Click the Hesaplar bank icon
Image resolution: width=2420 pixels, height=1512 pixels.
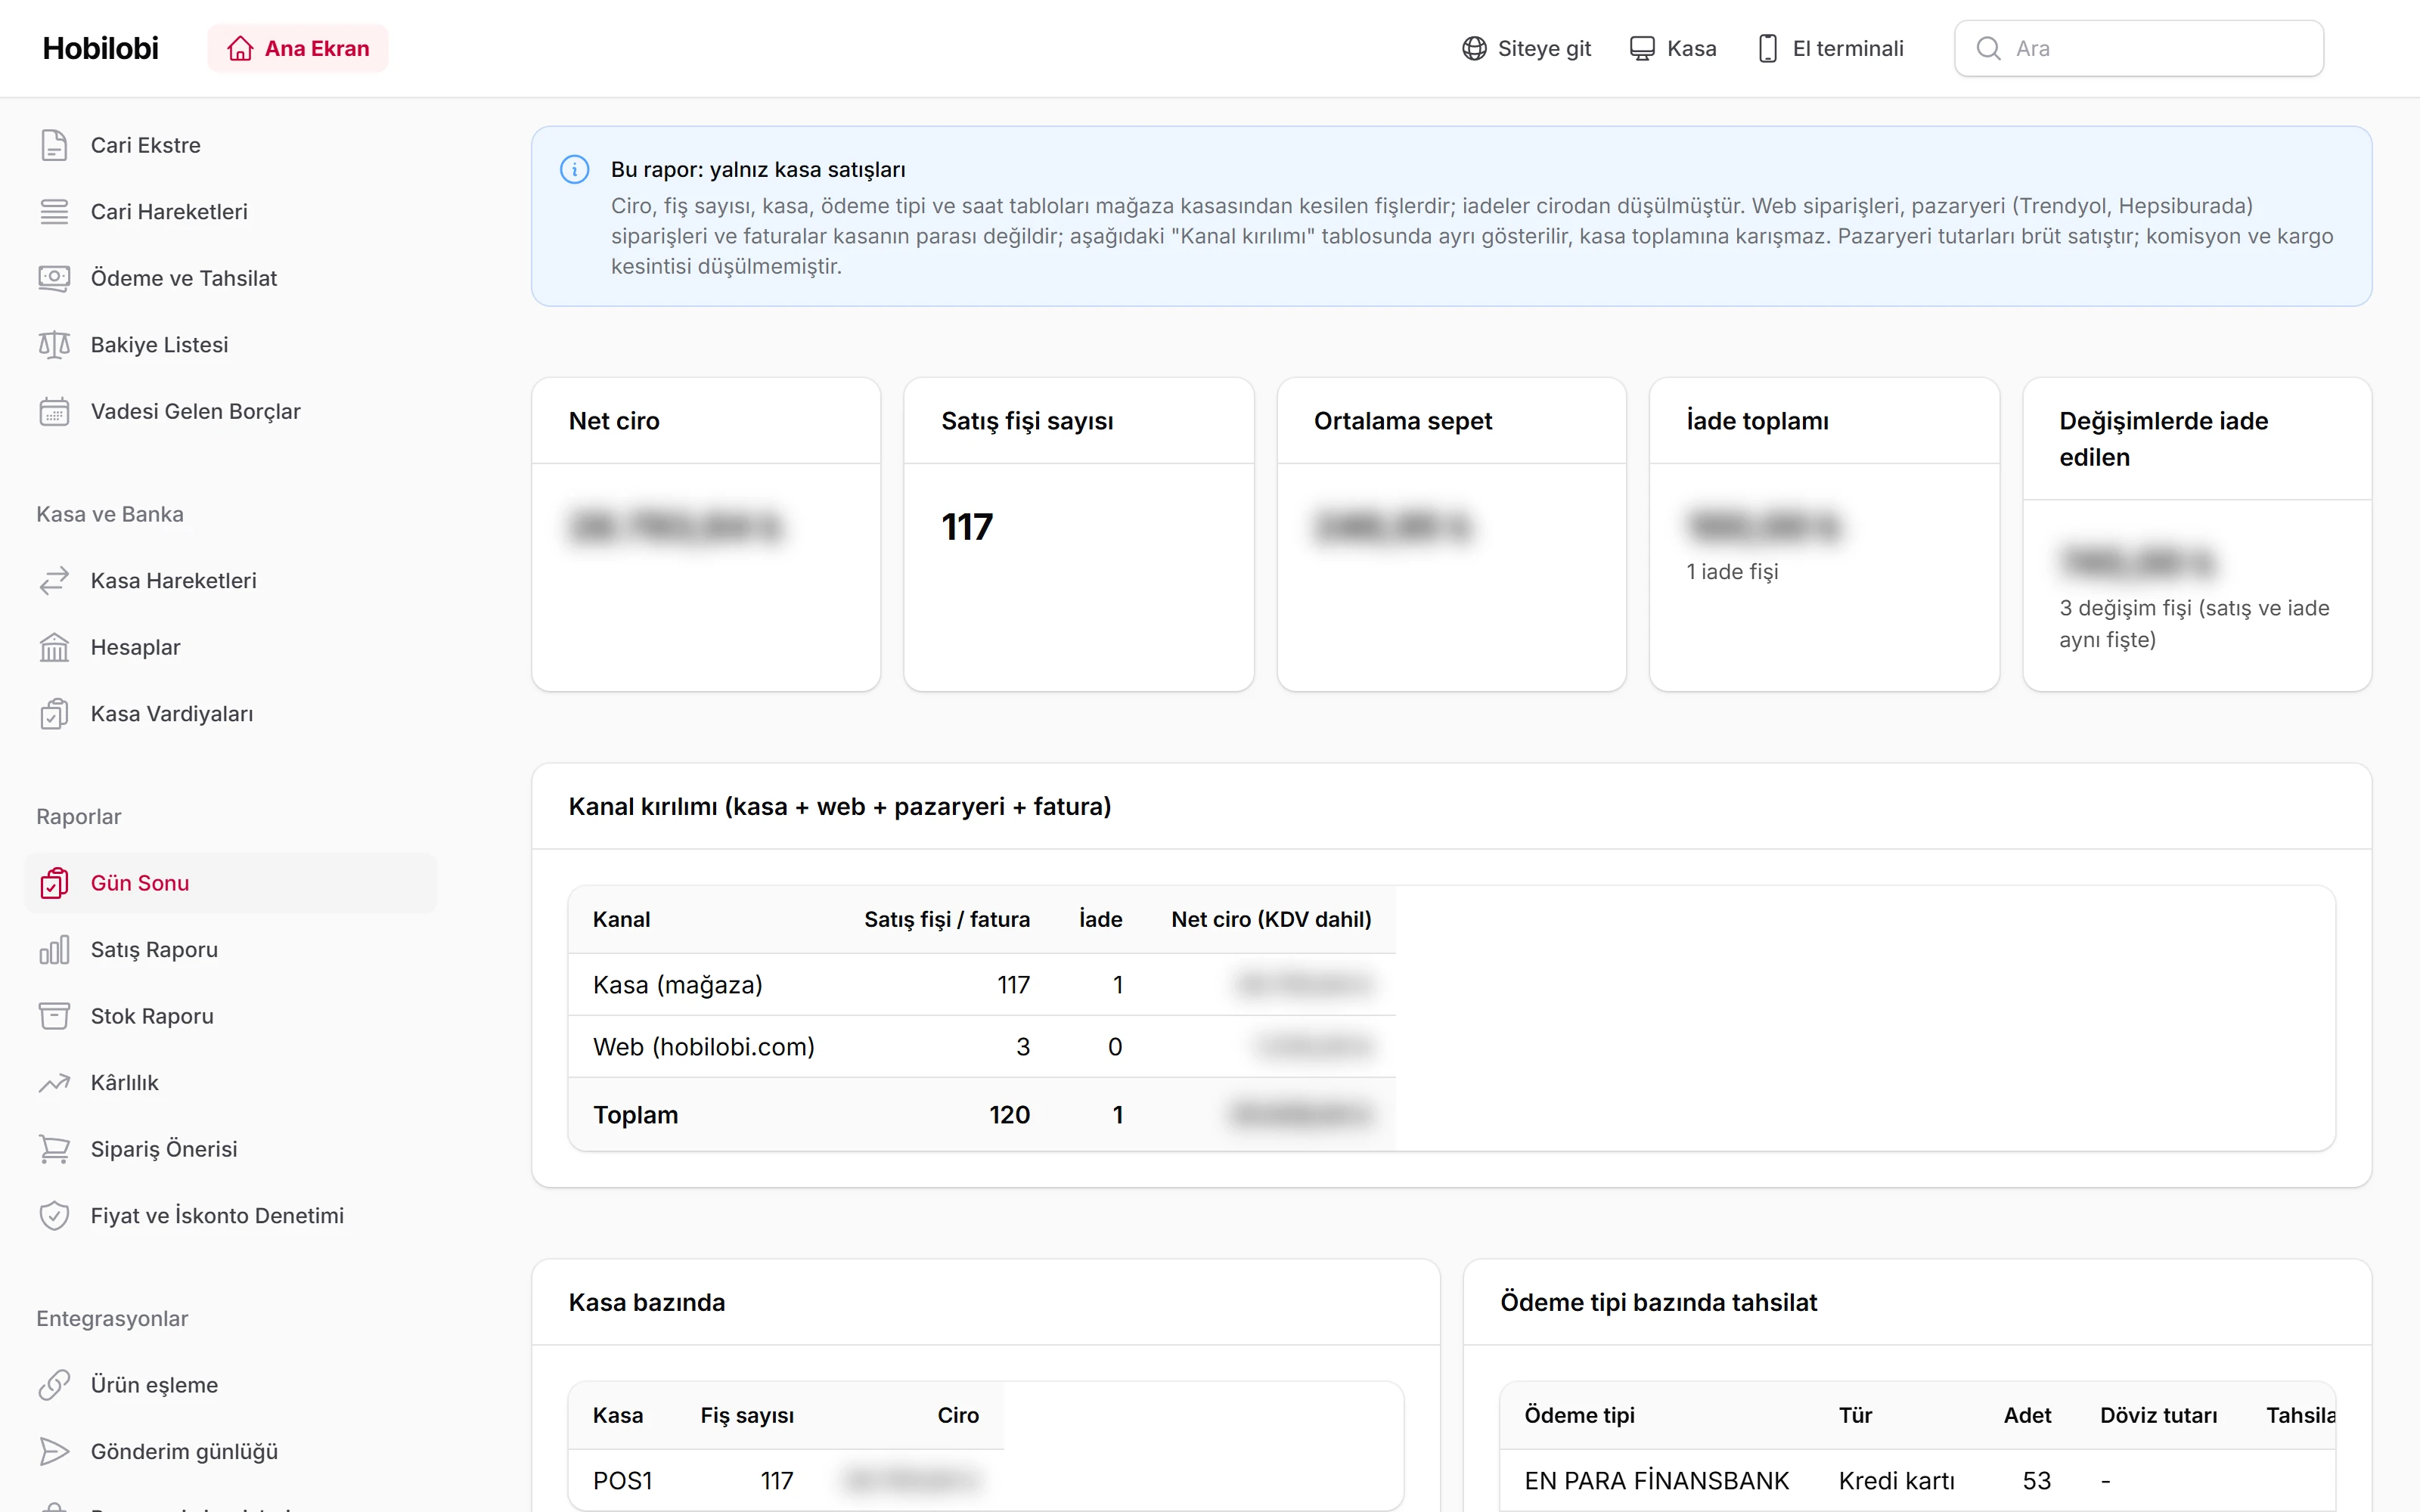tap(54, 647)
